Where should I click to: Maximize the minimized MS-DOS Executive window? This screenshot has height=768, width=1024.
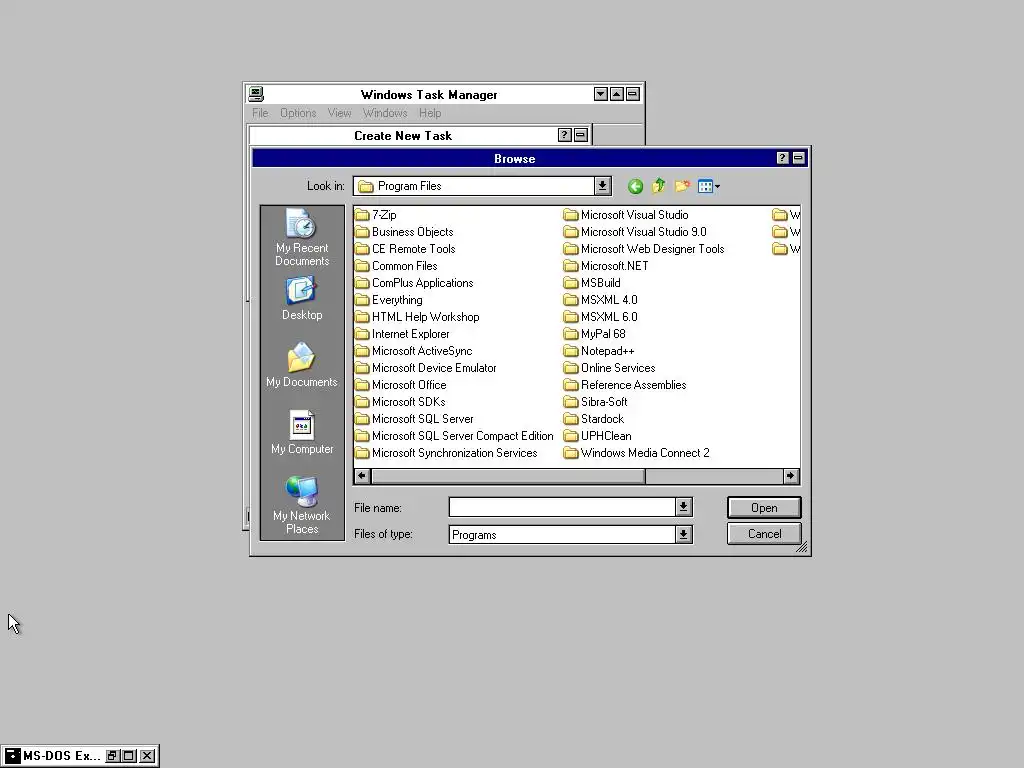point(129,756)
